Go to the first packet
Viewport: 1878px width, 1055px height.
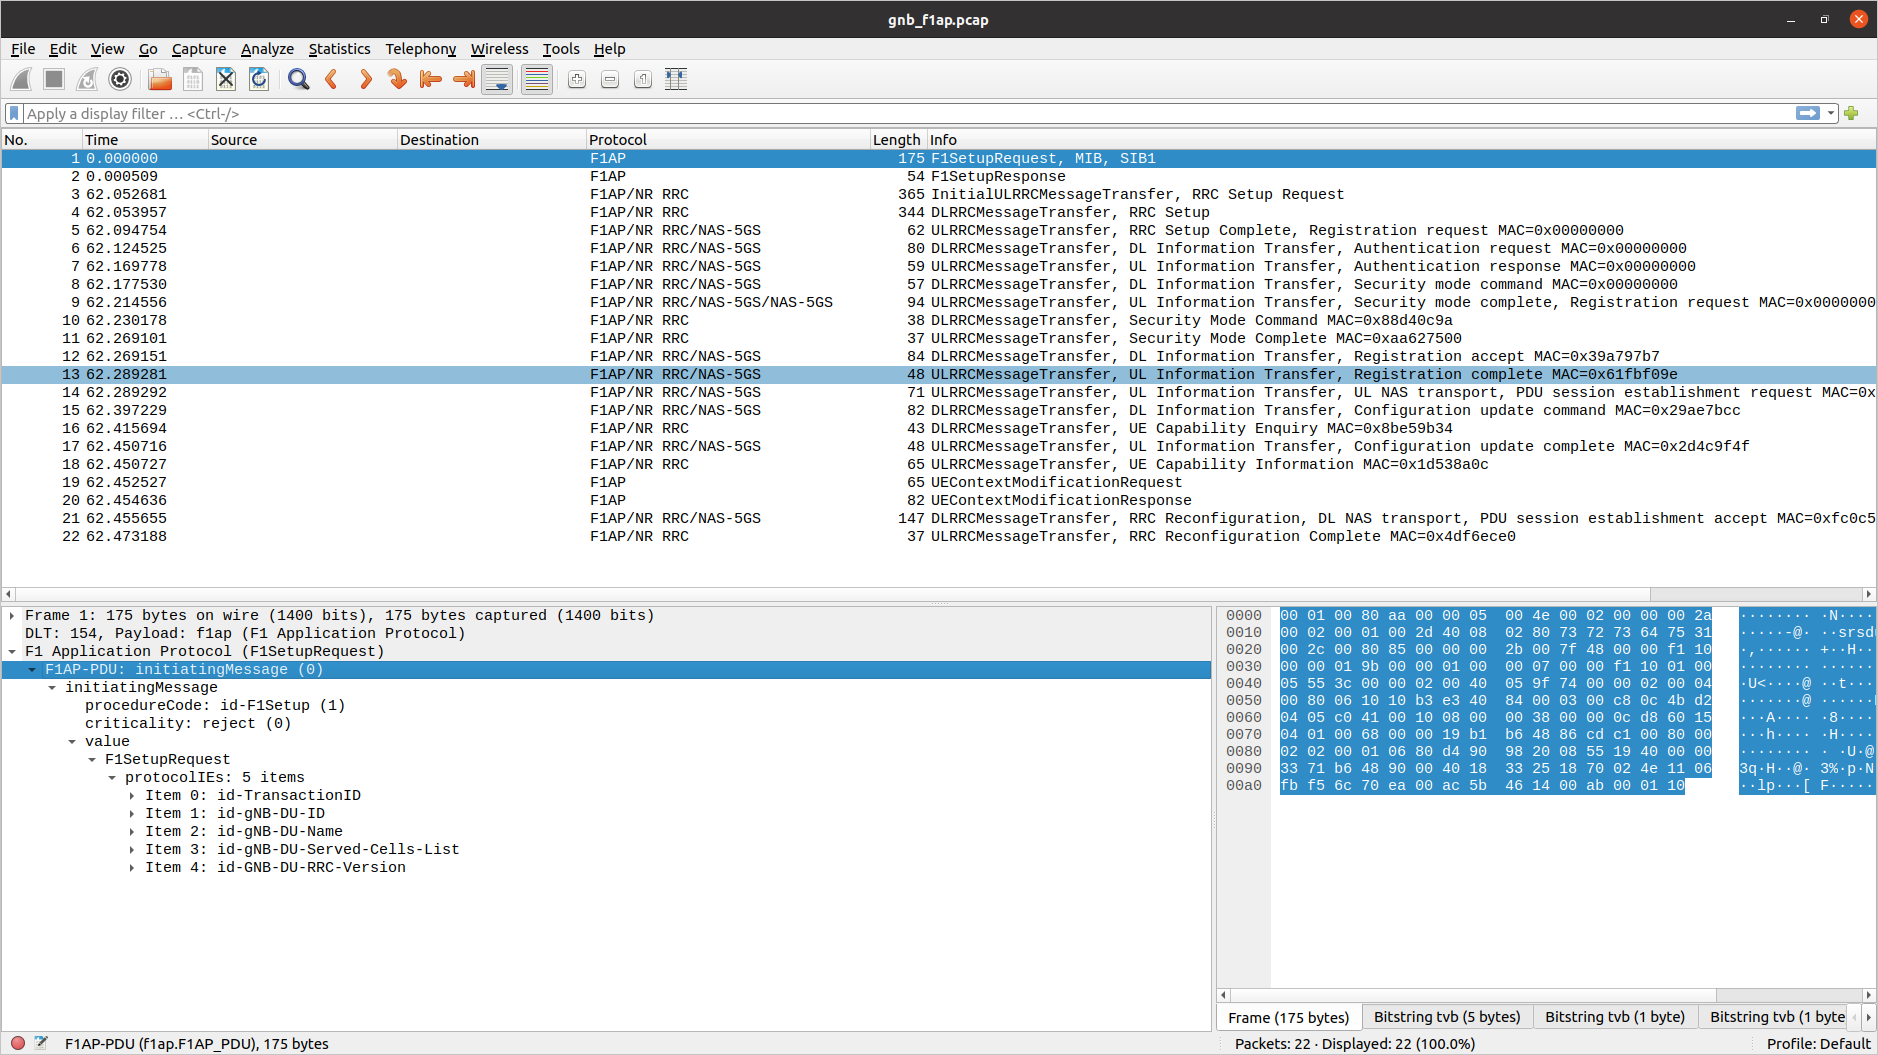point(431,79)
